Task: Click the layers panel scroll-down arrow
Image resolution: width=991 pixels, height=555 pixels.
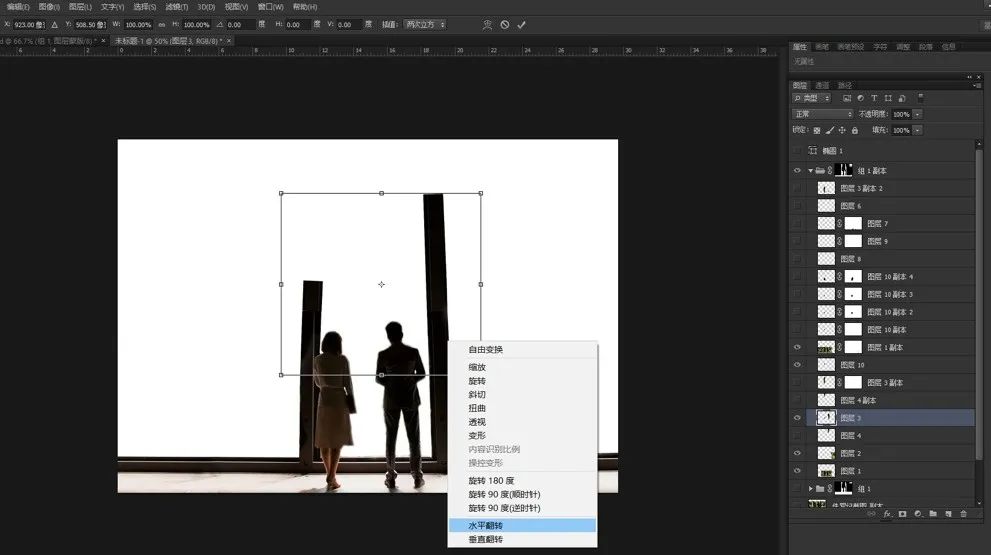Action: coord(980,503)
